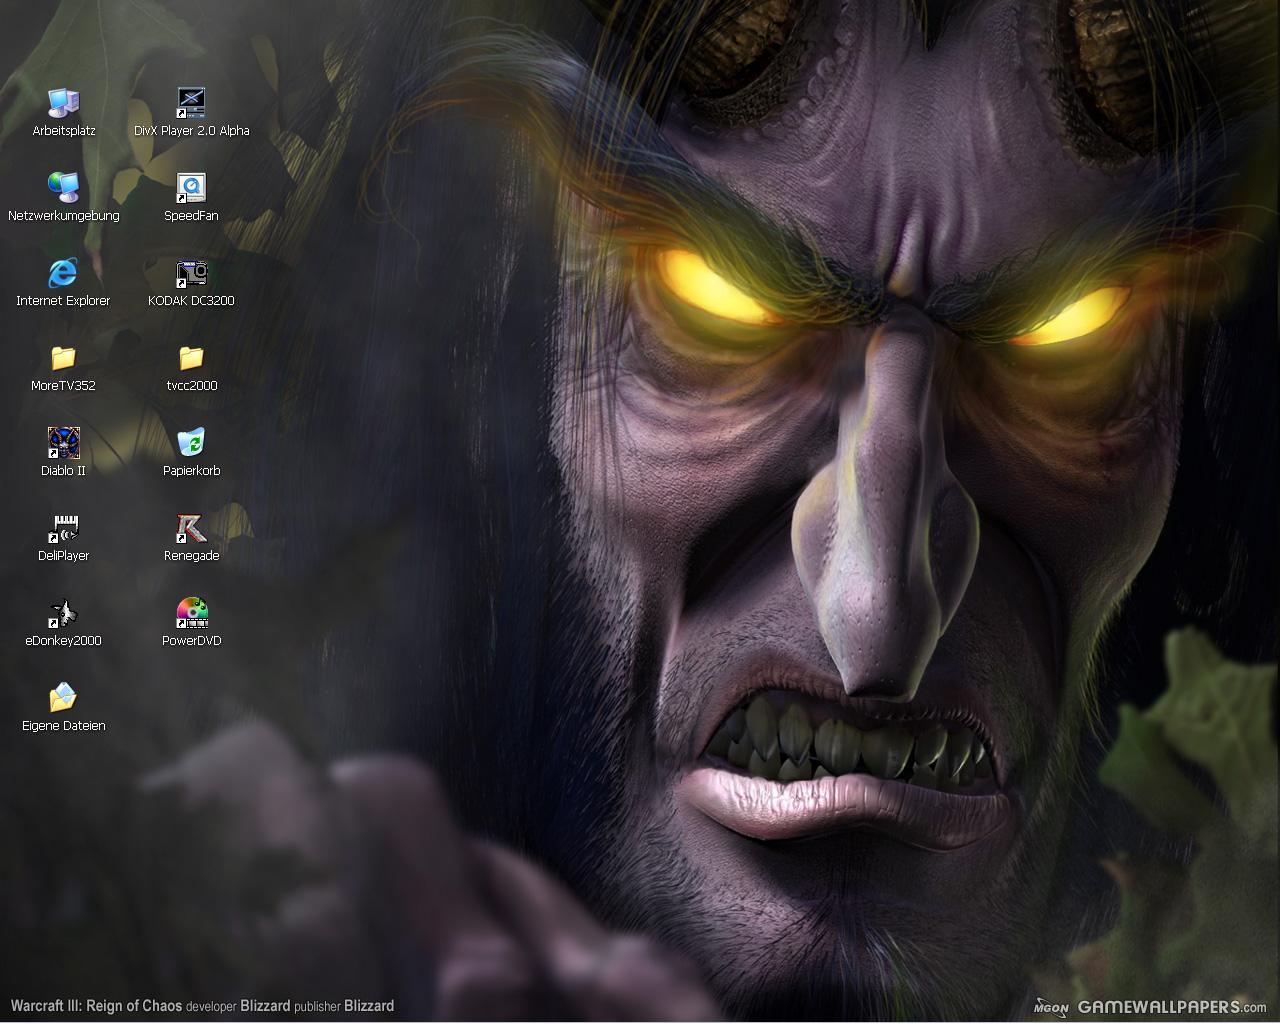Select the Eigene Dateien folder icon
Screen dimensions: 1280x1024
point(63,697)
